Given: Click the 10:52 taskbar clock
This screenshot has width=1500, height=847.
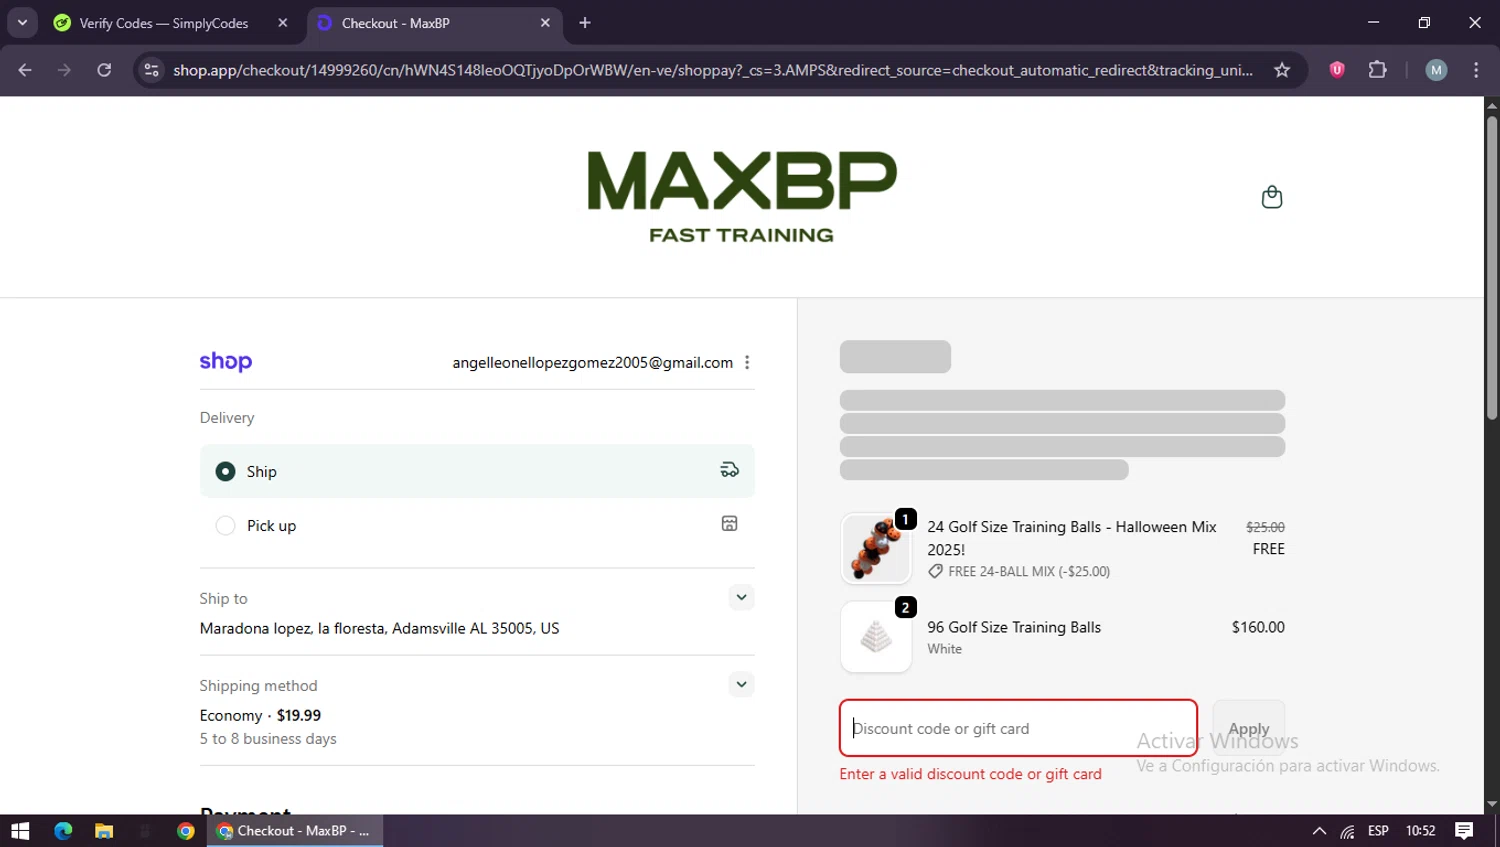Looking at the screenshot, I should click(1420, 831).
